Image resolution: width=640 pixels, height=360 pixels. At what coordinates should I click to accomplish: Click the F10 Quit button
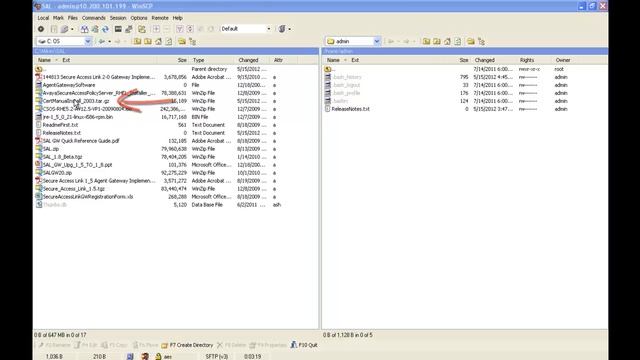(x=304, y=345)
